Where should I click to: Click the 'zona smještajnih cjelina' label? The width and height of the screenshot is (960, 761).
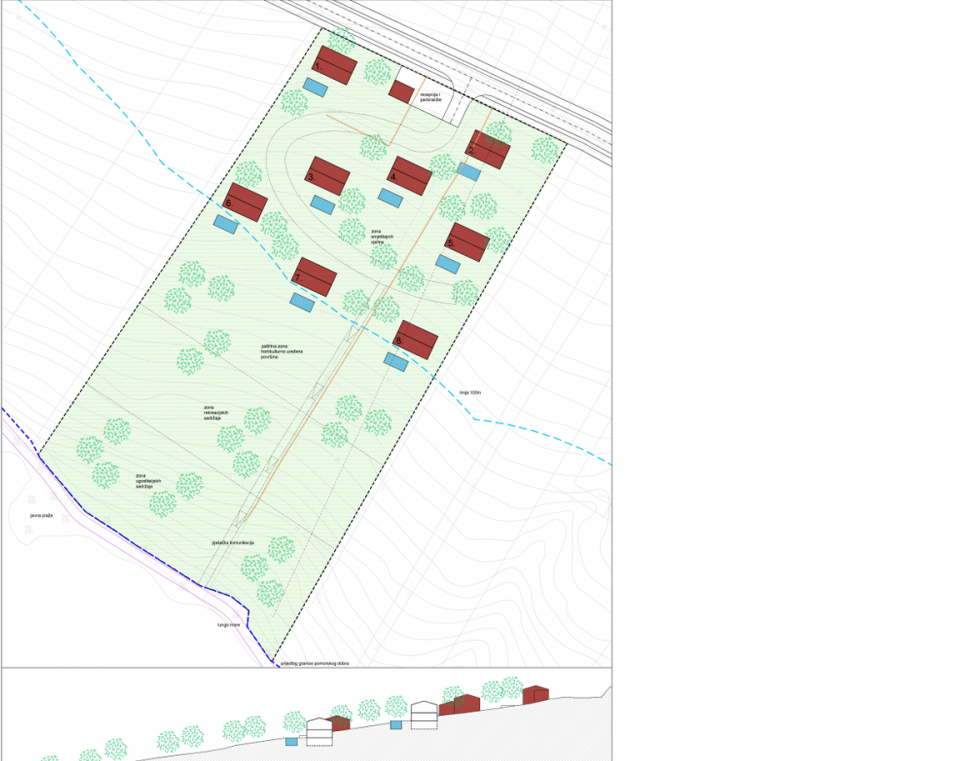[382, 234]
